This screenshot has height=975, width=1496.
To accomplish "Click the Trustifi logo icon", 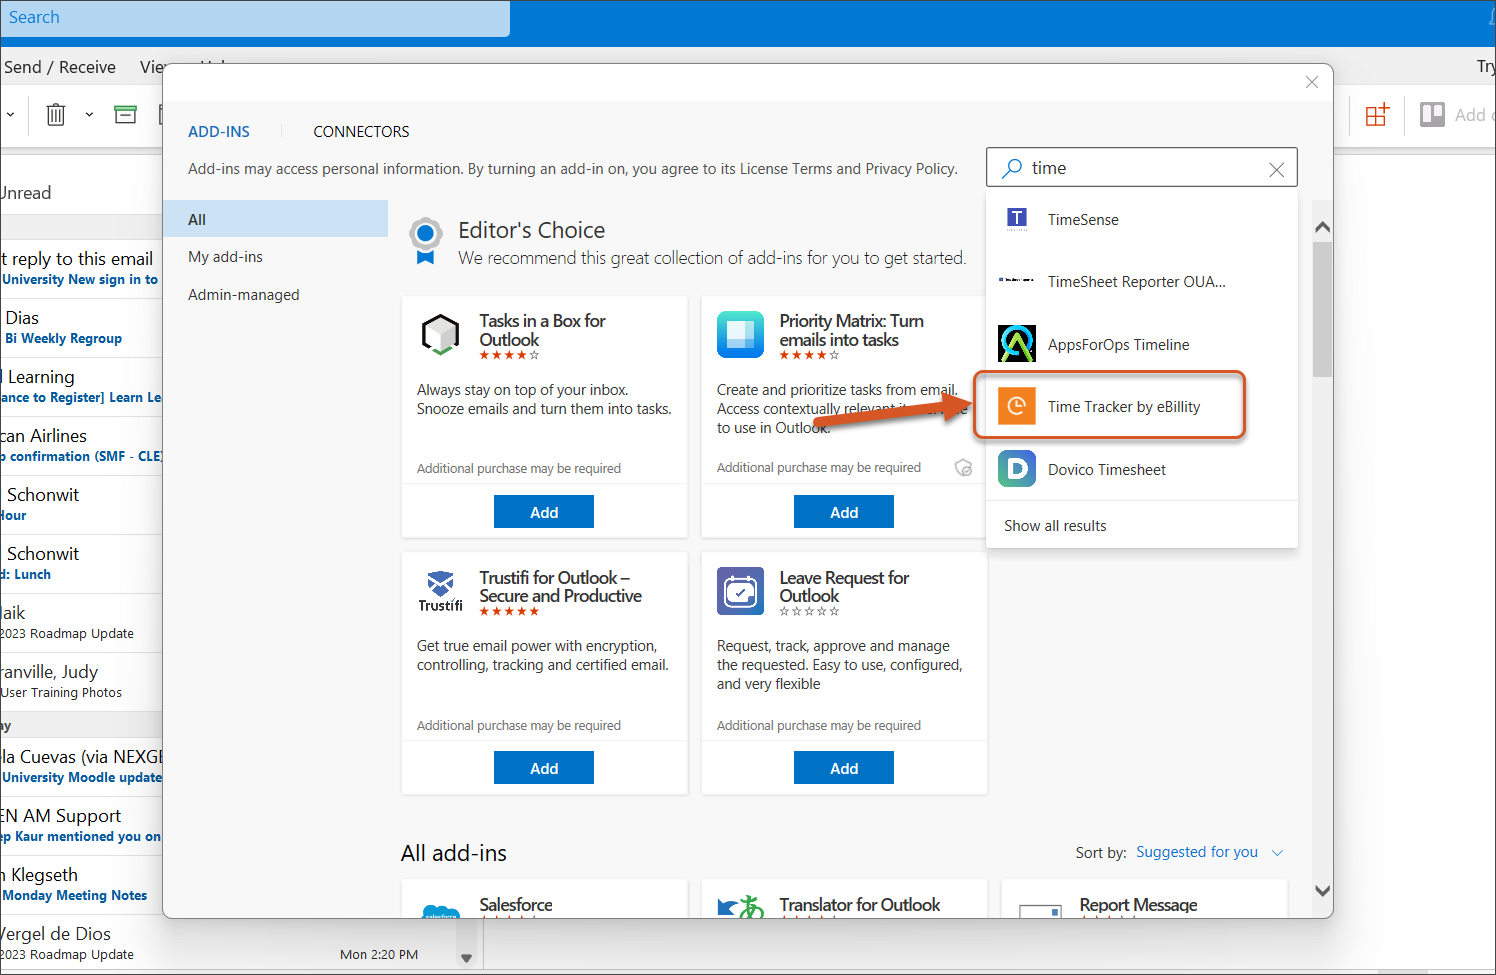I will pyautogui.click(x=440, y=591).
